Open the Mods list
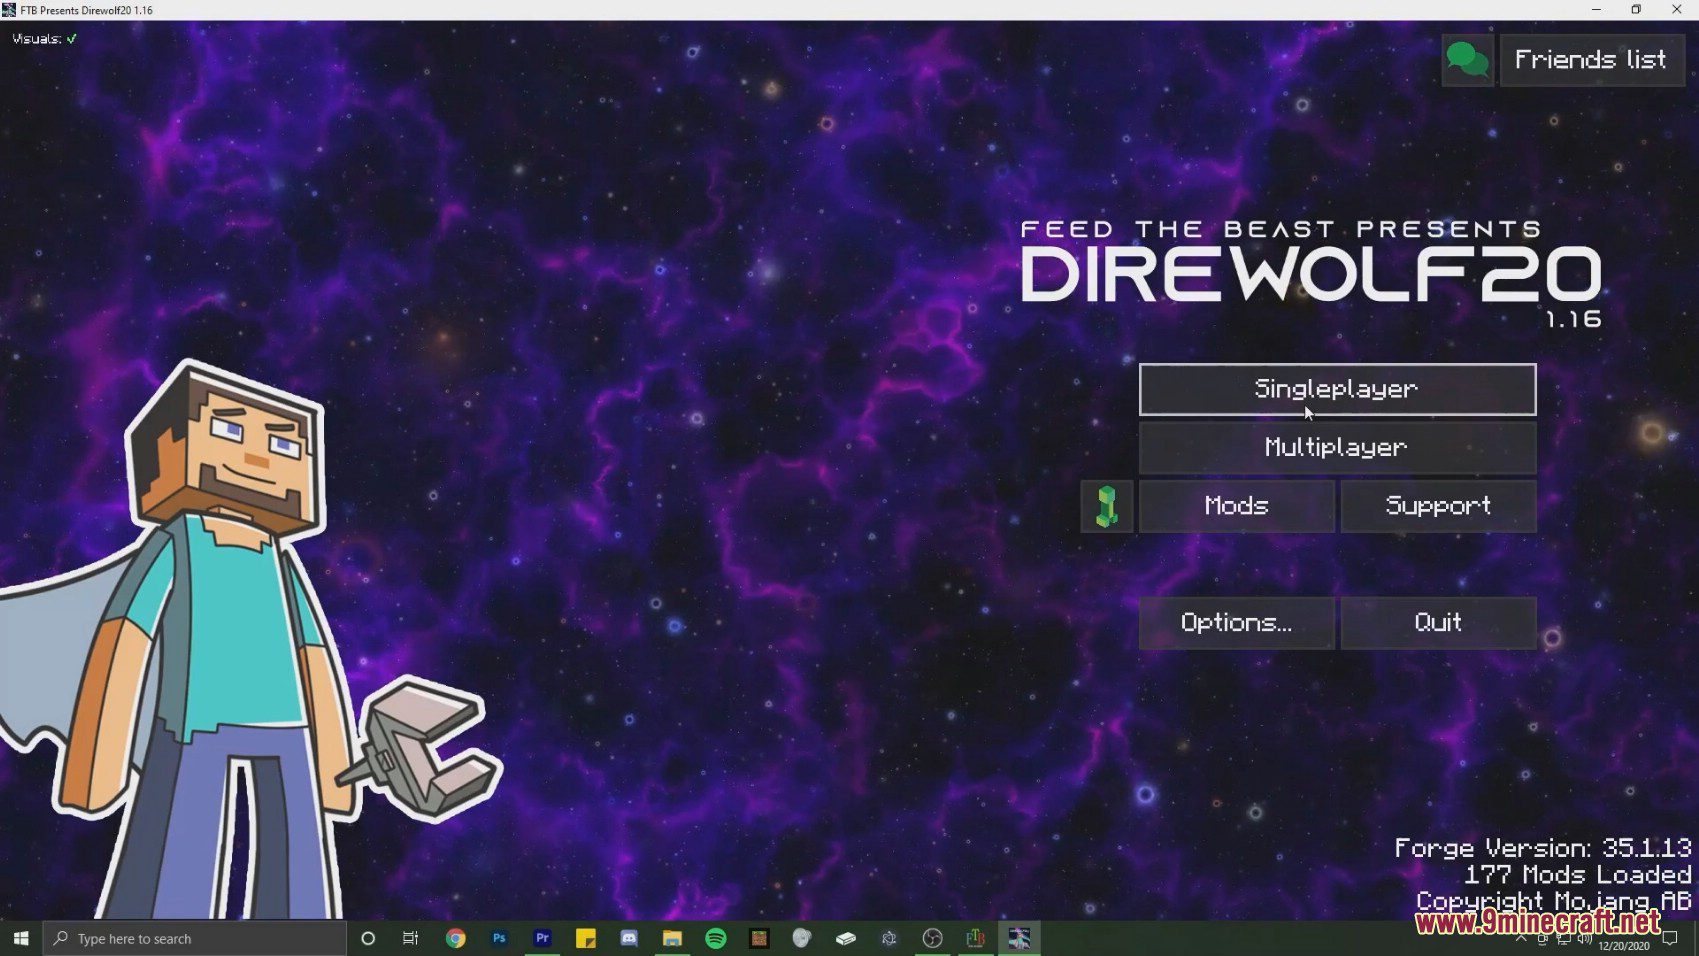 click(x=1237, y=506)
